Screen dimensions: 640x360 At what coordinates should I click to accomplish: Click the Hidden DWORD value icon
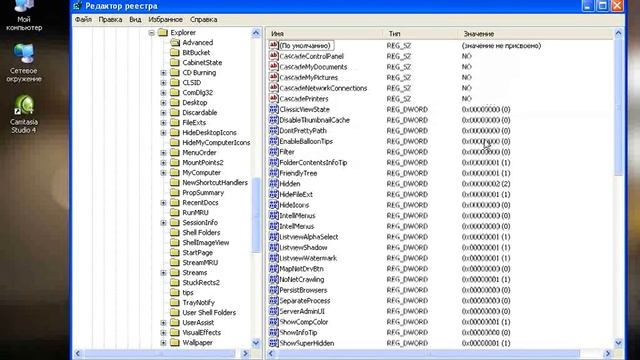point(273,183)
